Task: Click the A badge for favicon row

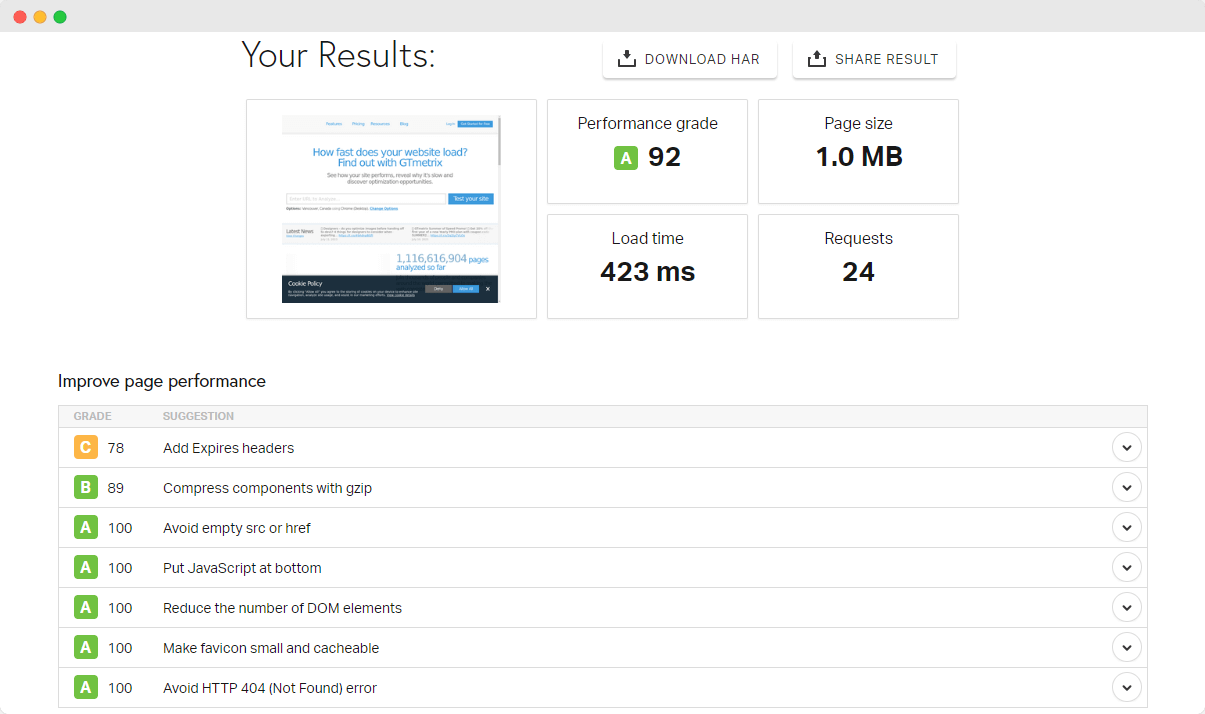Action: point(86,648)
